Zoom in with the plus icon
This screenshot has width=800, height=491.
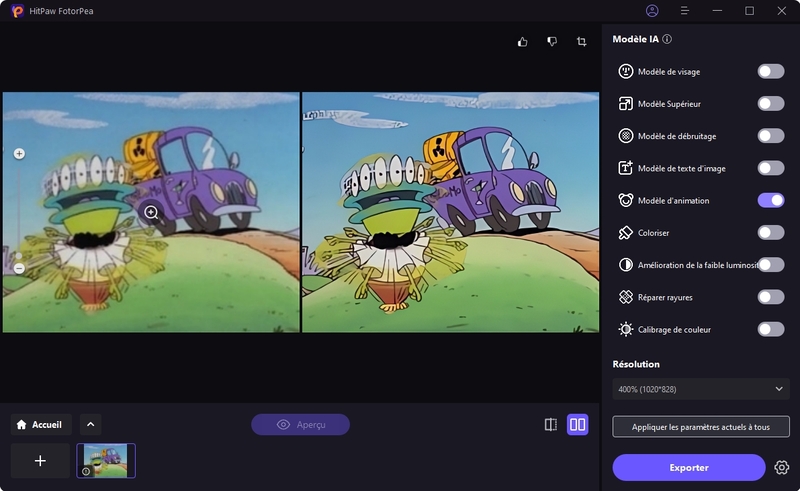(19, 154)
